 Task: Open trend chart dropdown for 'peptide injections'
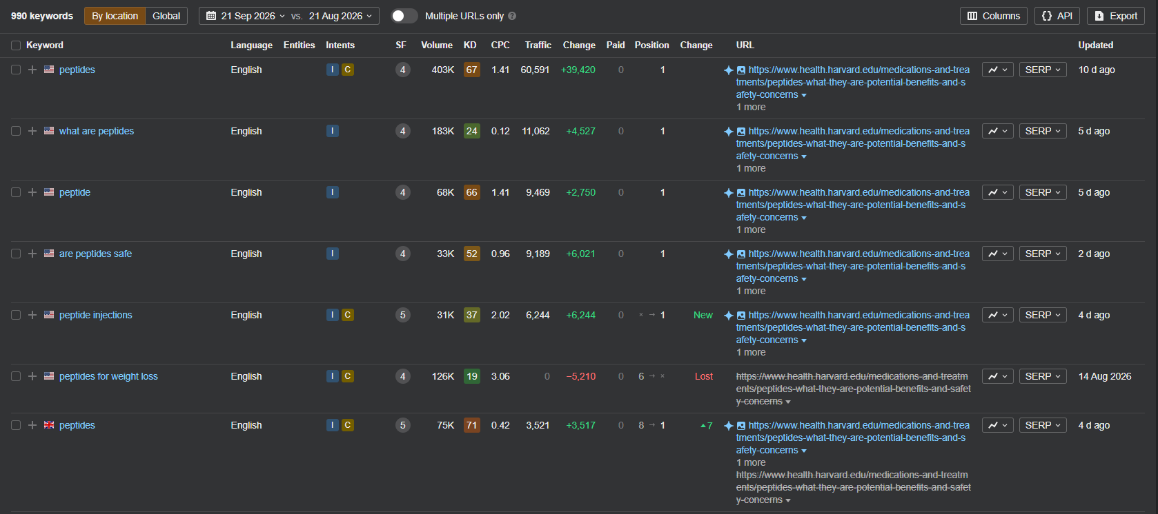[x=997, y=315]
